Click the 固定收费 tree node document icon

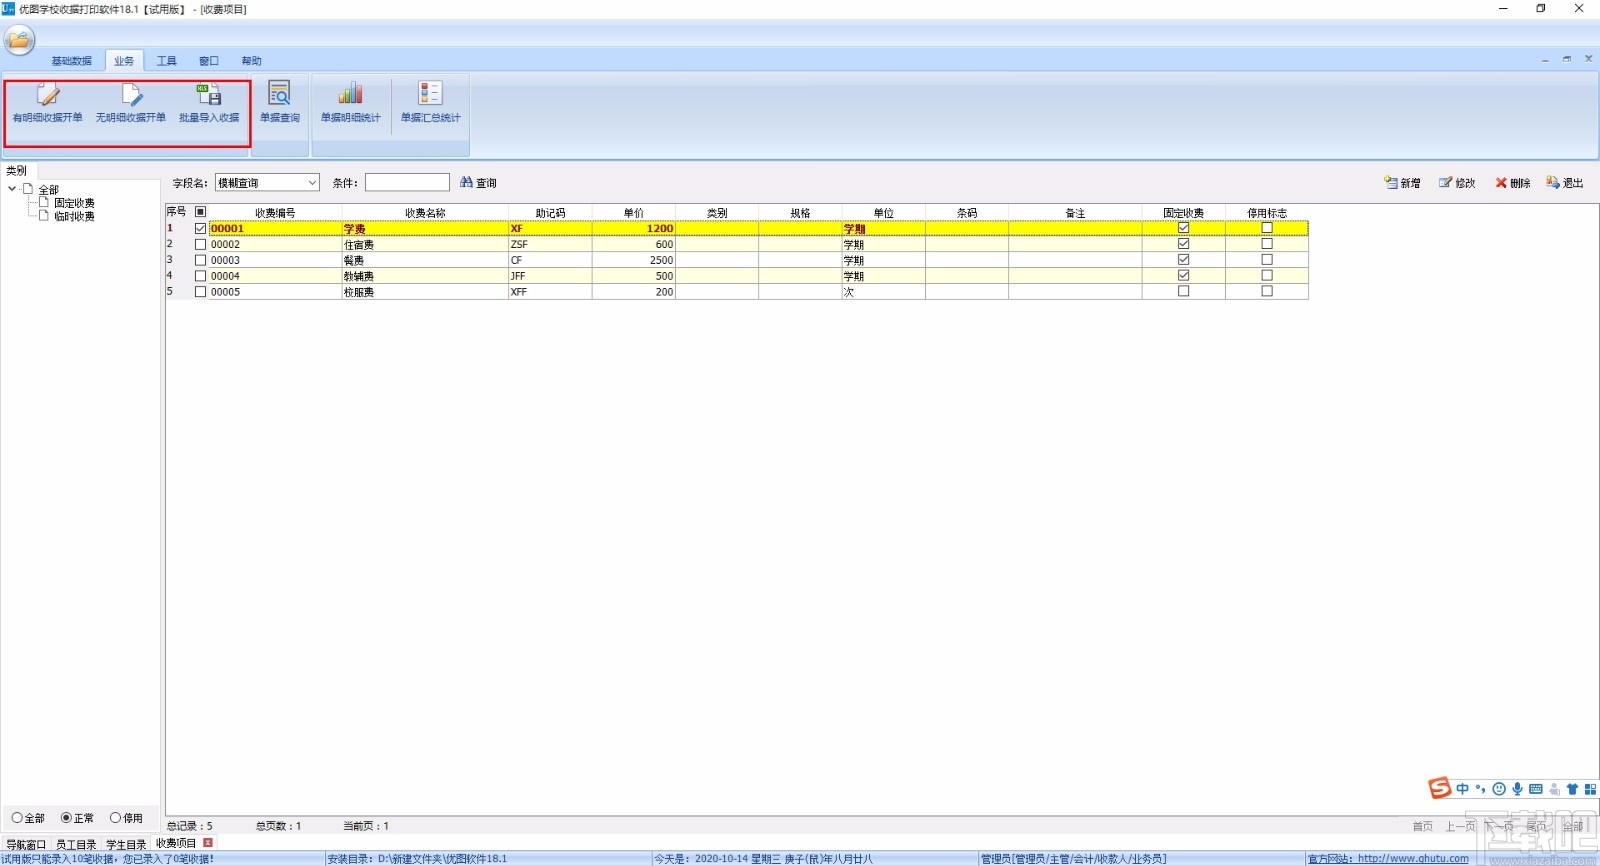44,202
